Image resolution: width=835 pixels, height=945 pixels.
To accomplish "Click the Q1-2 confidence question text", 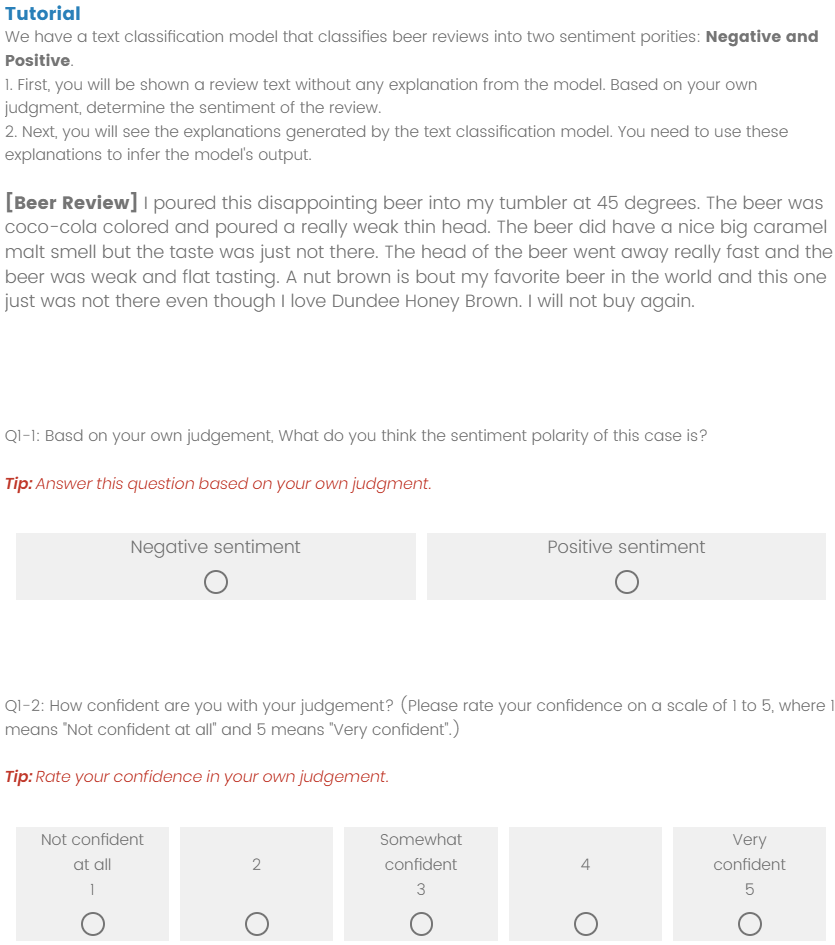I will tap(417, 717).
